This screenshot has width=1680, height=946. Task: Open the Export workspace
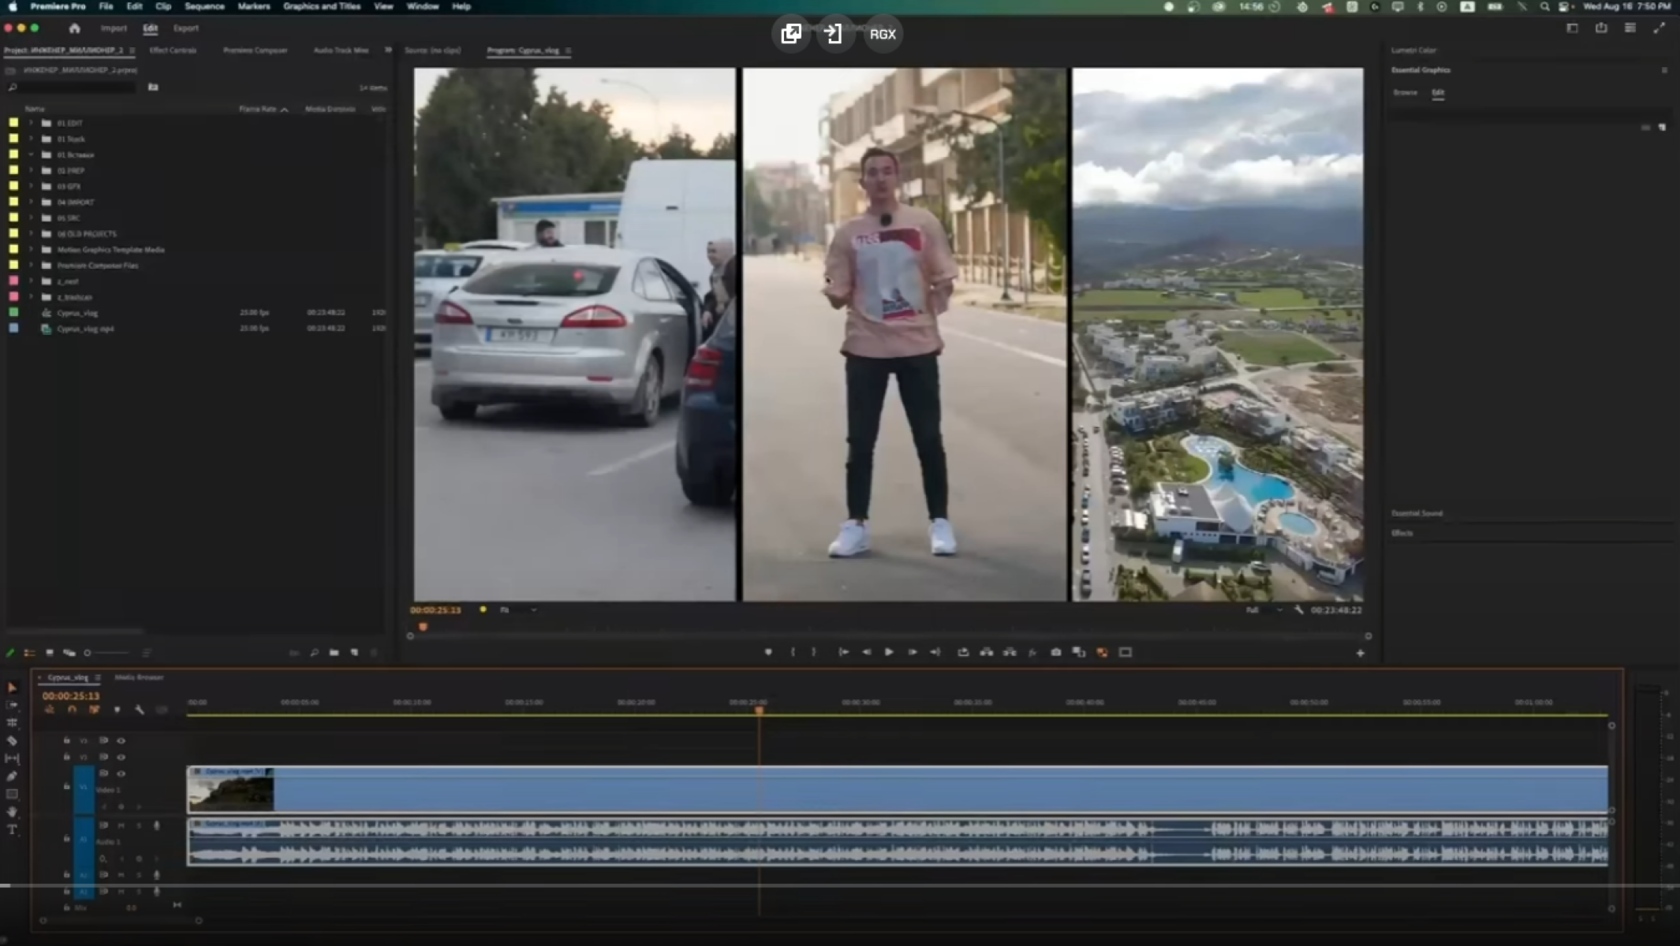(x=186, y=28)
